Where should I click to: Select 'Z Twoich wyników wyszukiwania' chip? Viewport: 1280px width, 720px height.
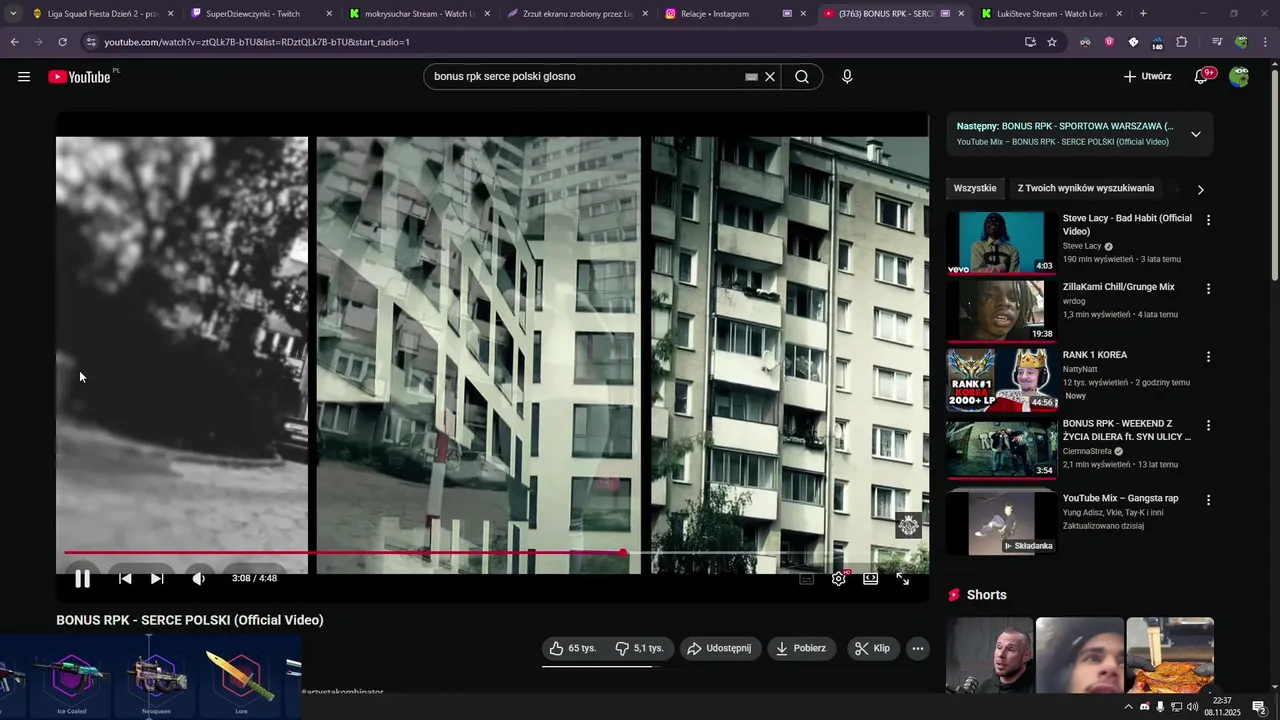(1085, 188)
